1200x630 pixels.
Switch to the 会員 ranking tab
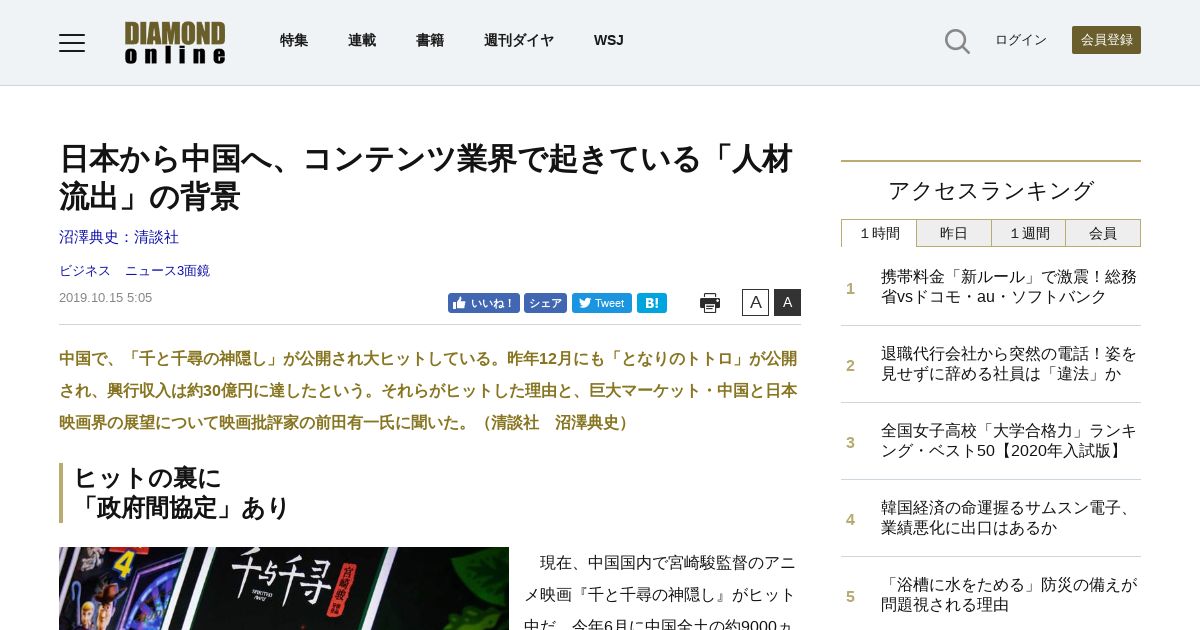coord(1103,233)
